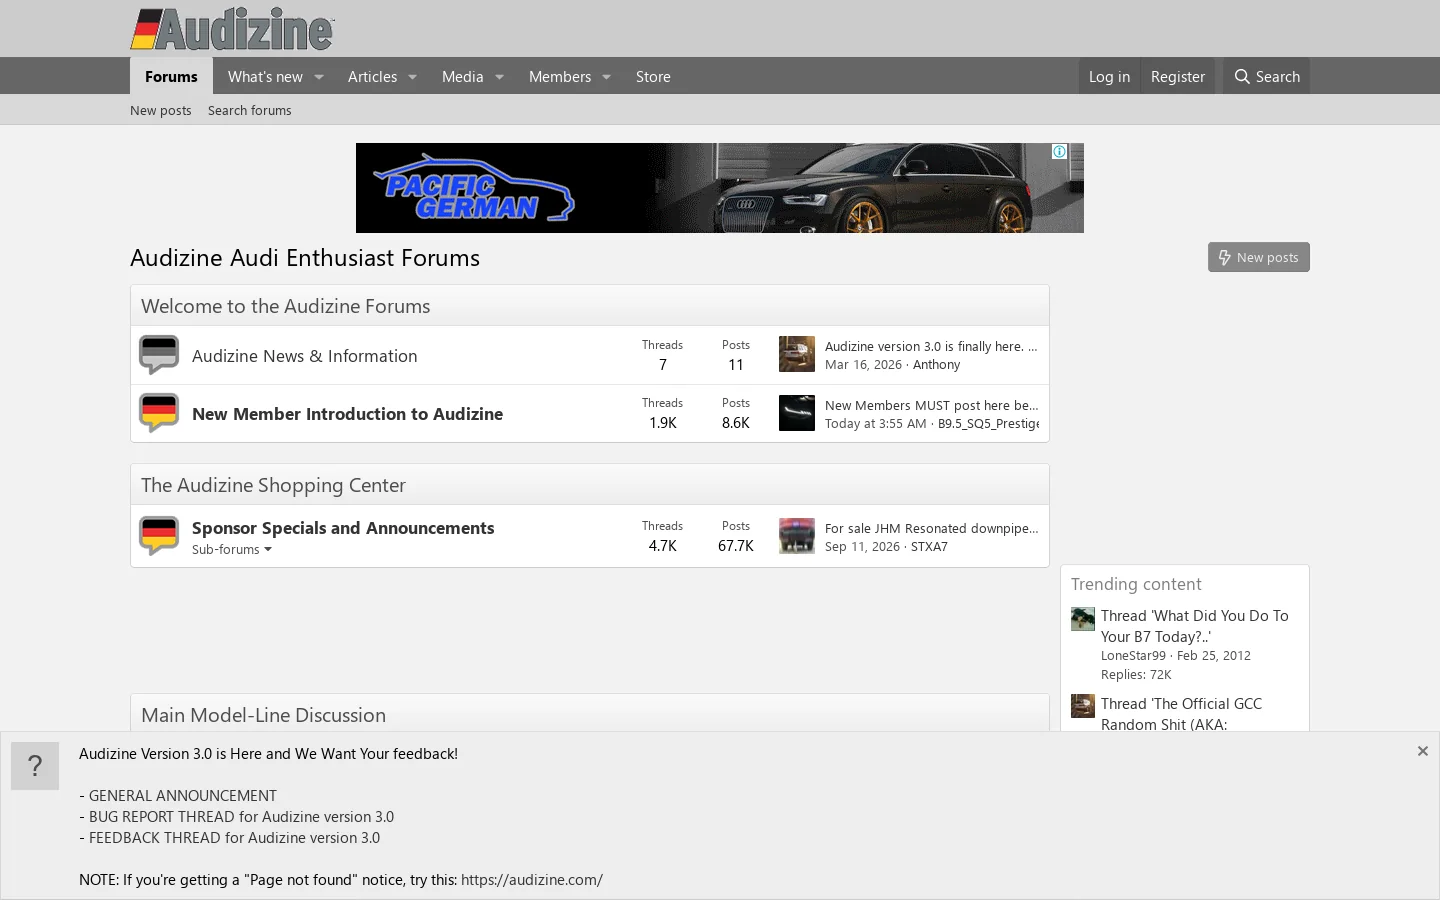Open the Pacific German banner advertisement

click(x=720, y=188)
